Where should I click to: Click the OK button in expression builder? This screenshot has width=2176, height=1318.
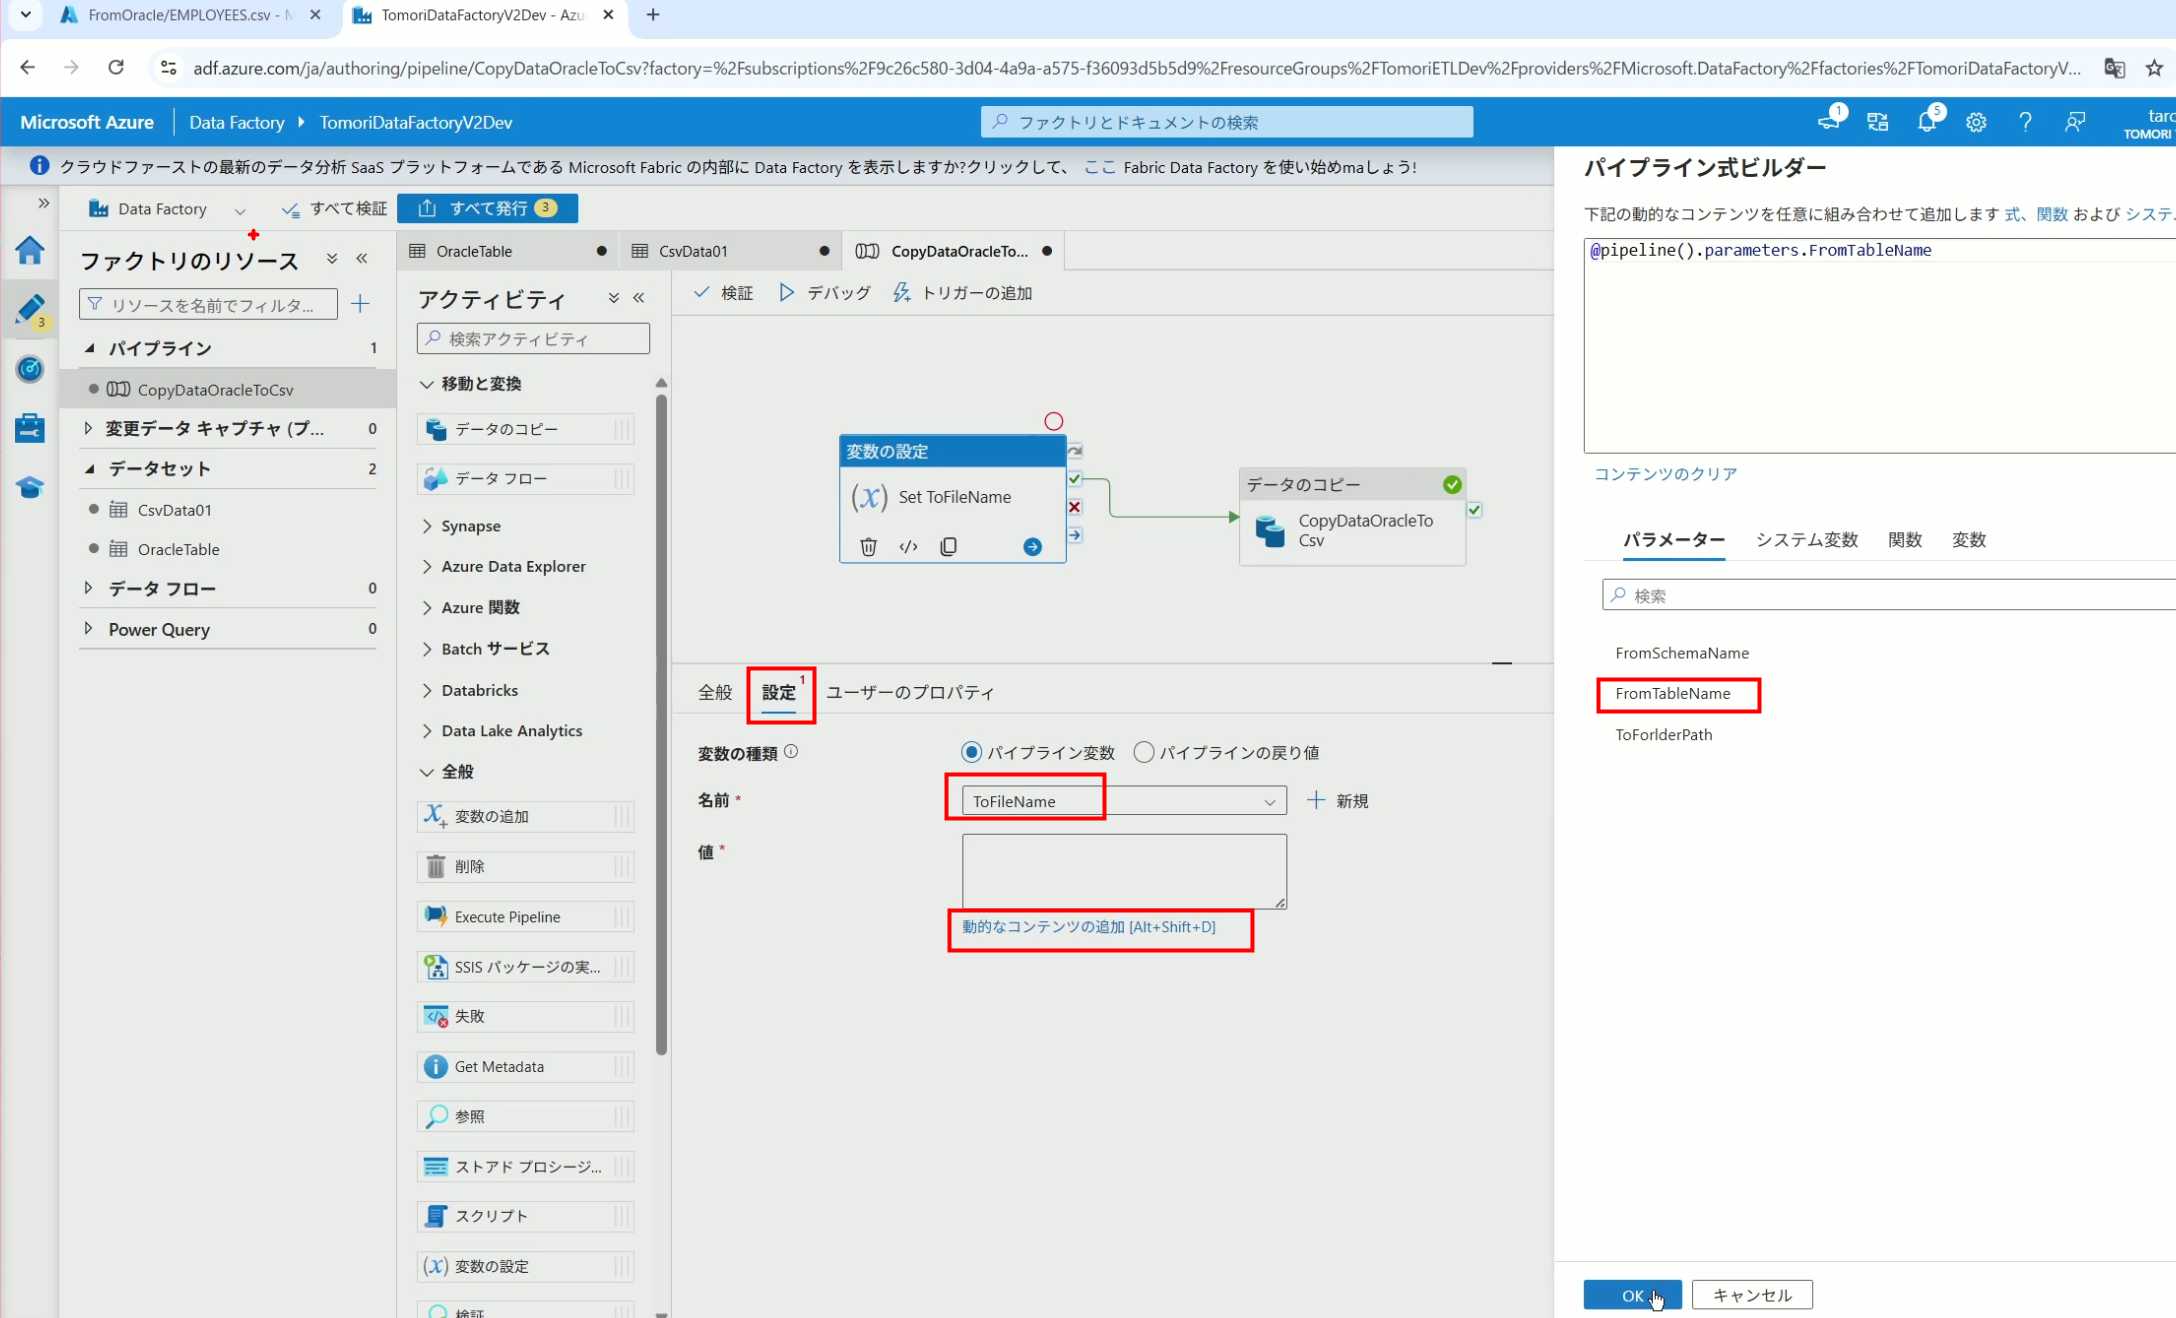1632,1295
